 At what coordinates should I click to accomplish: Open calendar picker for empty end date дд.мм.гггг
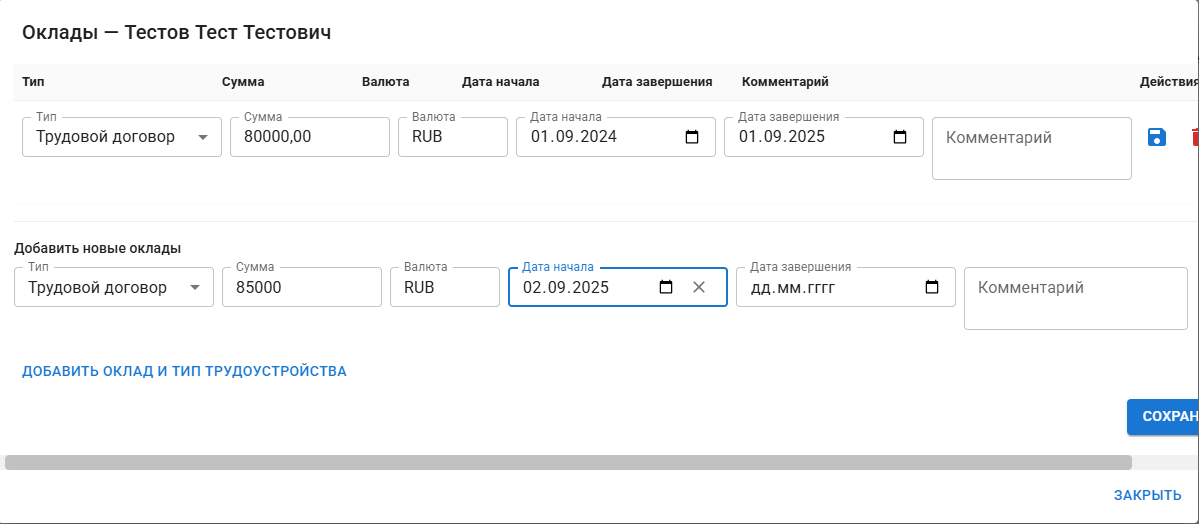931,288
